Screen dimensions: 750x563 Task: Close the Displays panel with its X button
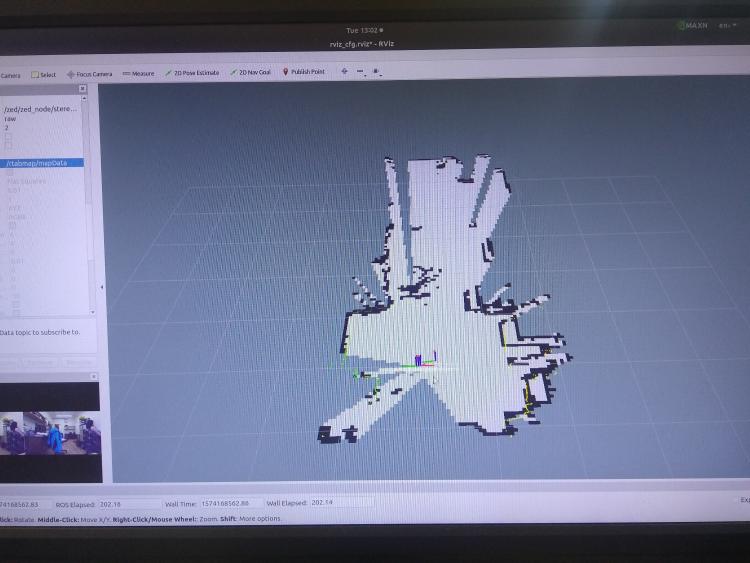(83, 89)
